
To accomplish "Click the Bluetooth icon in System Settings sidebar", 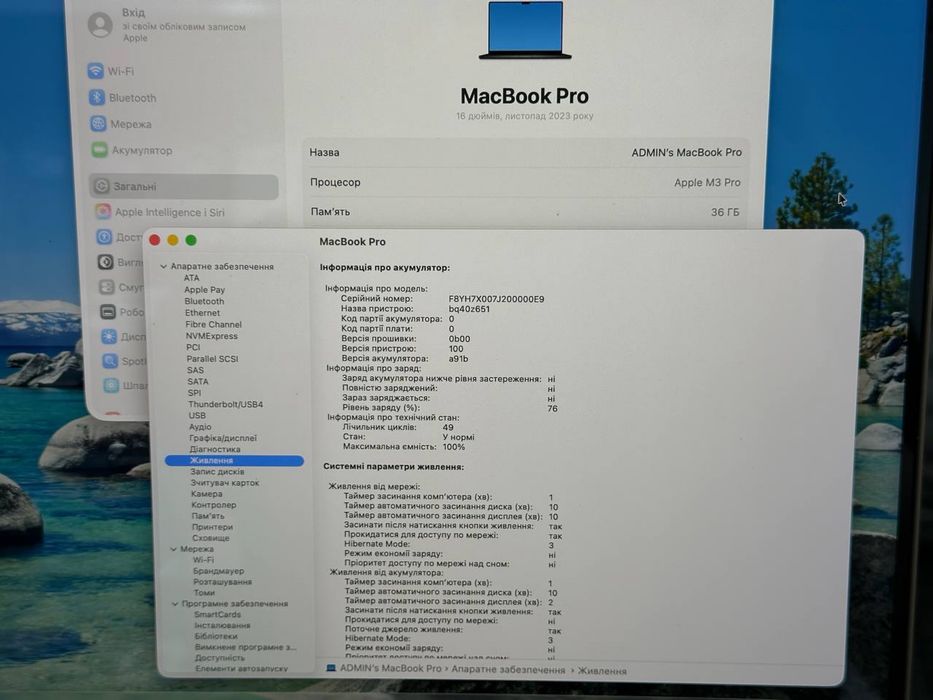I will click(97, 98).
